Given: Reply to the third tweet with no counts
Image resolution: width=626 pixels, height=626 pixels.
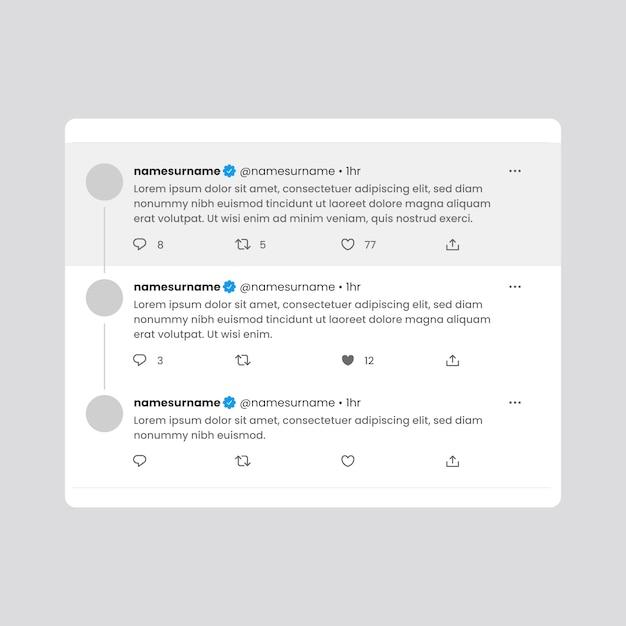Looking at the screenshot, I should pos(139,461).
